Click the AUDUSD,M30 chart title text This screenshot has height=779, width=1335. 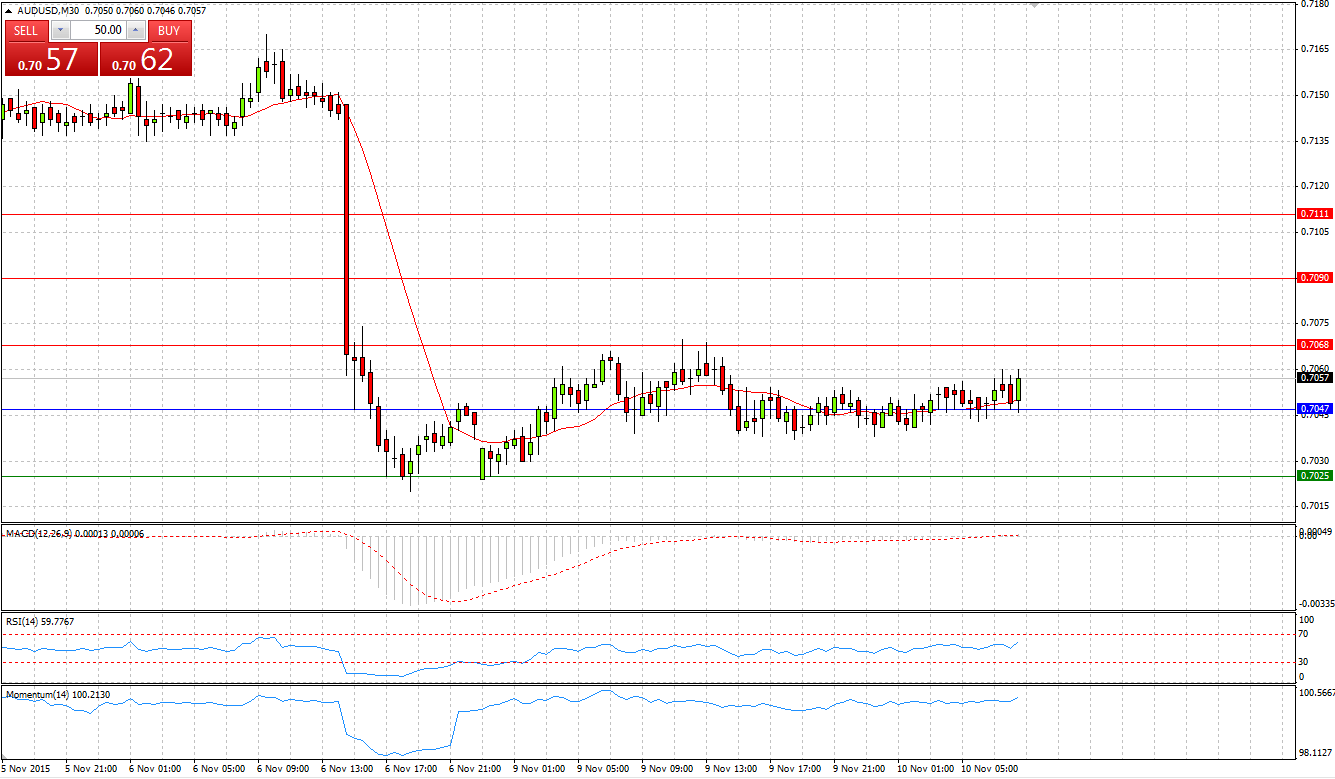pos(48,10)
